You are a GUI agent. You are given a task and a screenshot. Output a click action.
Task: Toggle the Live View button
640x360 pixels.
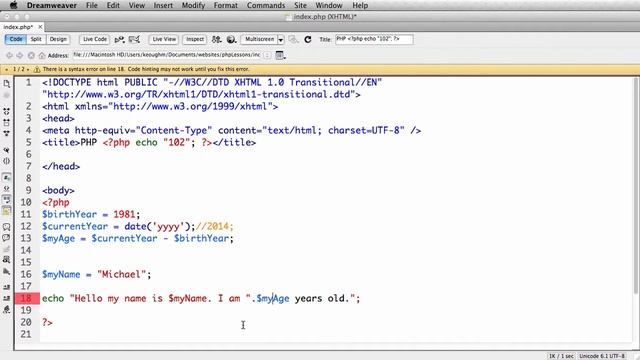[x=164, y=39]
